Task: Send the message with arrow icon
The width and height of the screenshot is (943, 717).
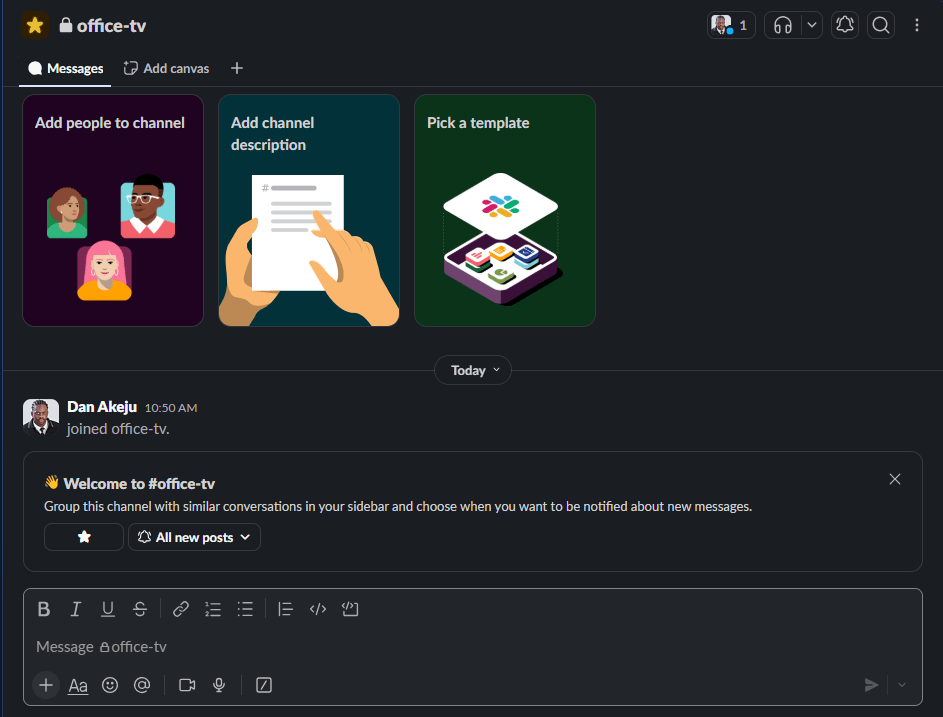Action: point(871,685)
